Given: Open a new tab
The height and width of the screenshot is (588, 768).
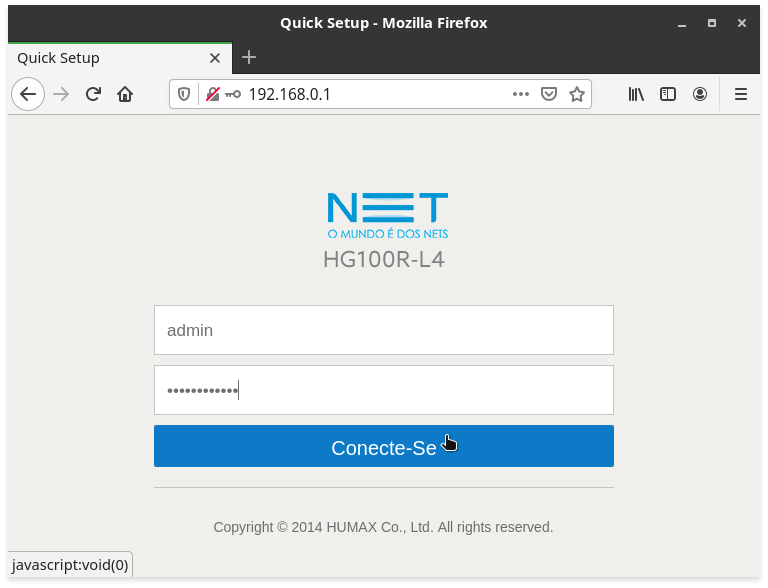Looking at the screenshot, I should click(x=249, y=57).
